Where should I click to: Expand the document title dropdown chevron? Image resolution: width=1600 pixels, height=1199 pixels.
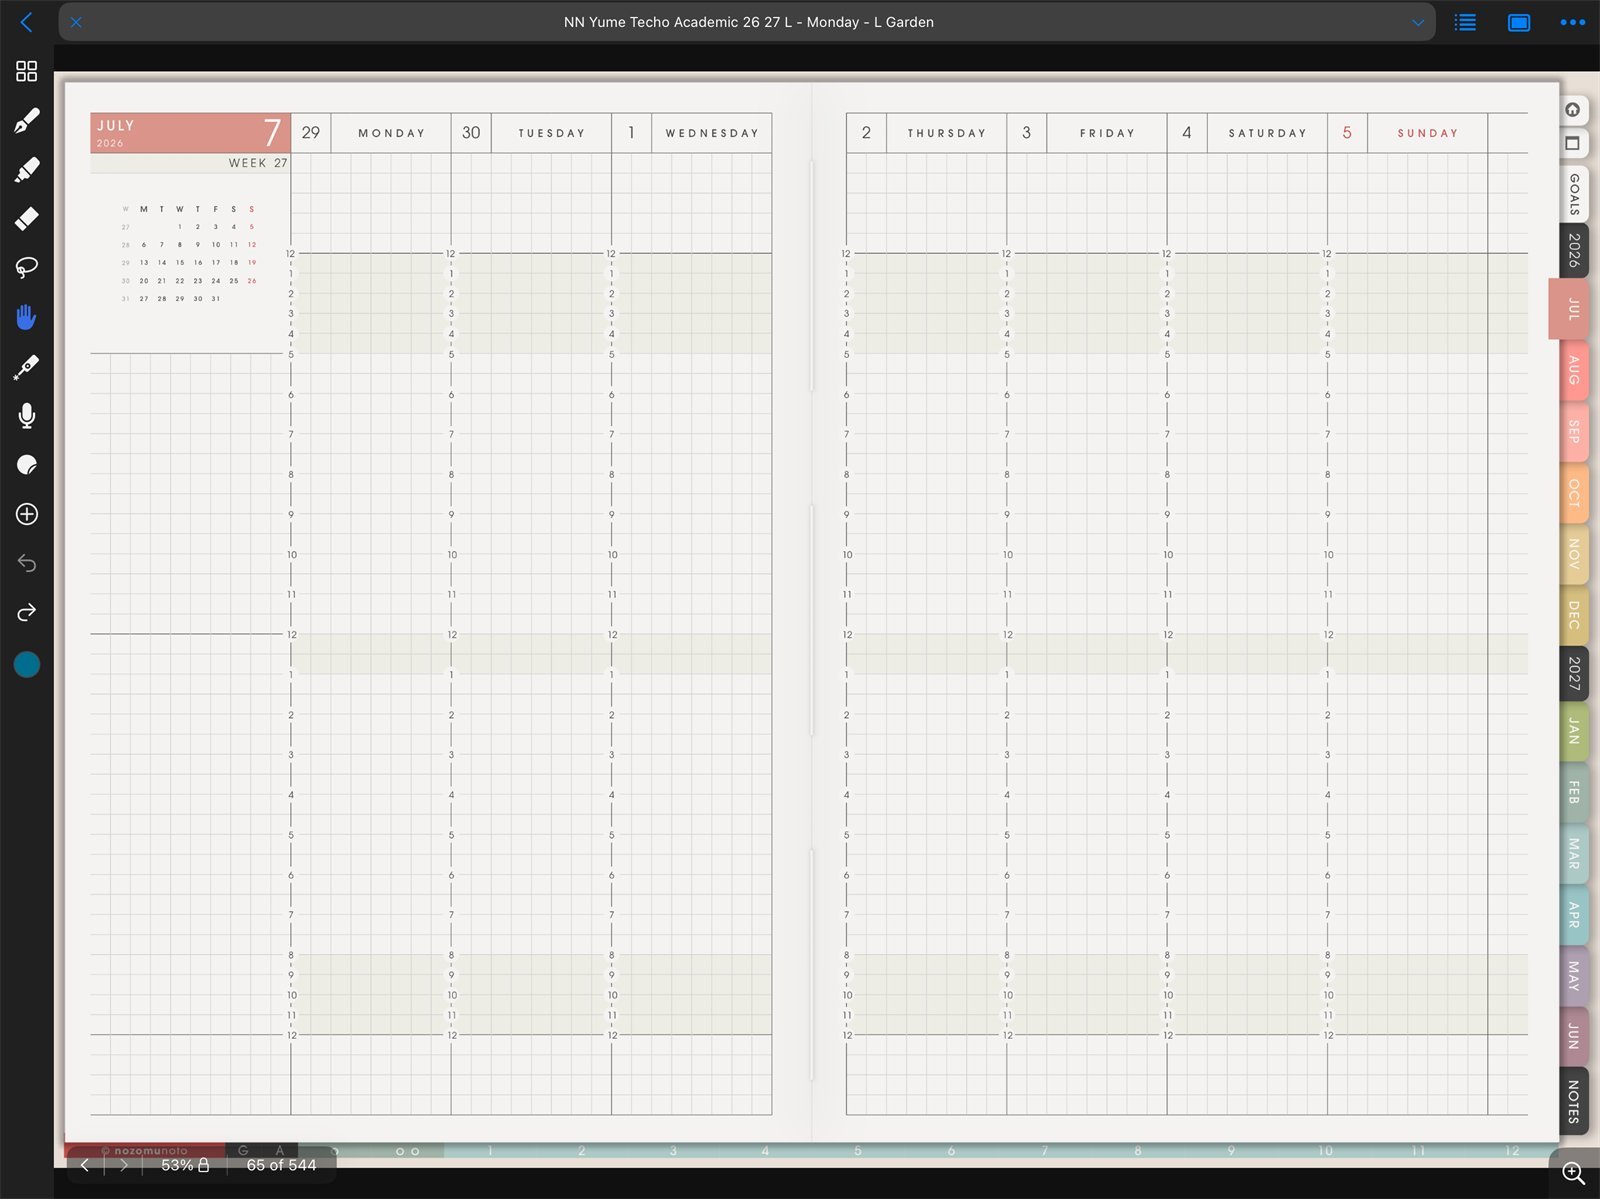click(1417, 22)
